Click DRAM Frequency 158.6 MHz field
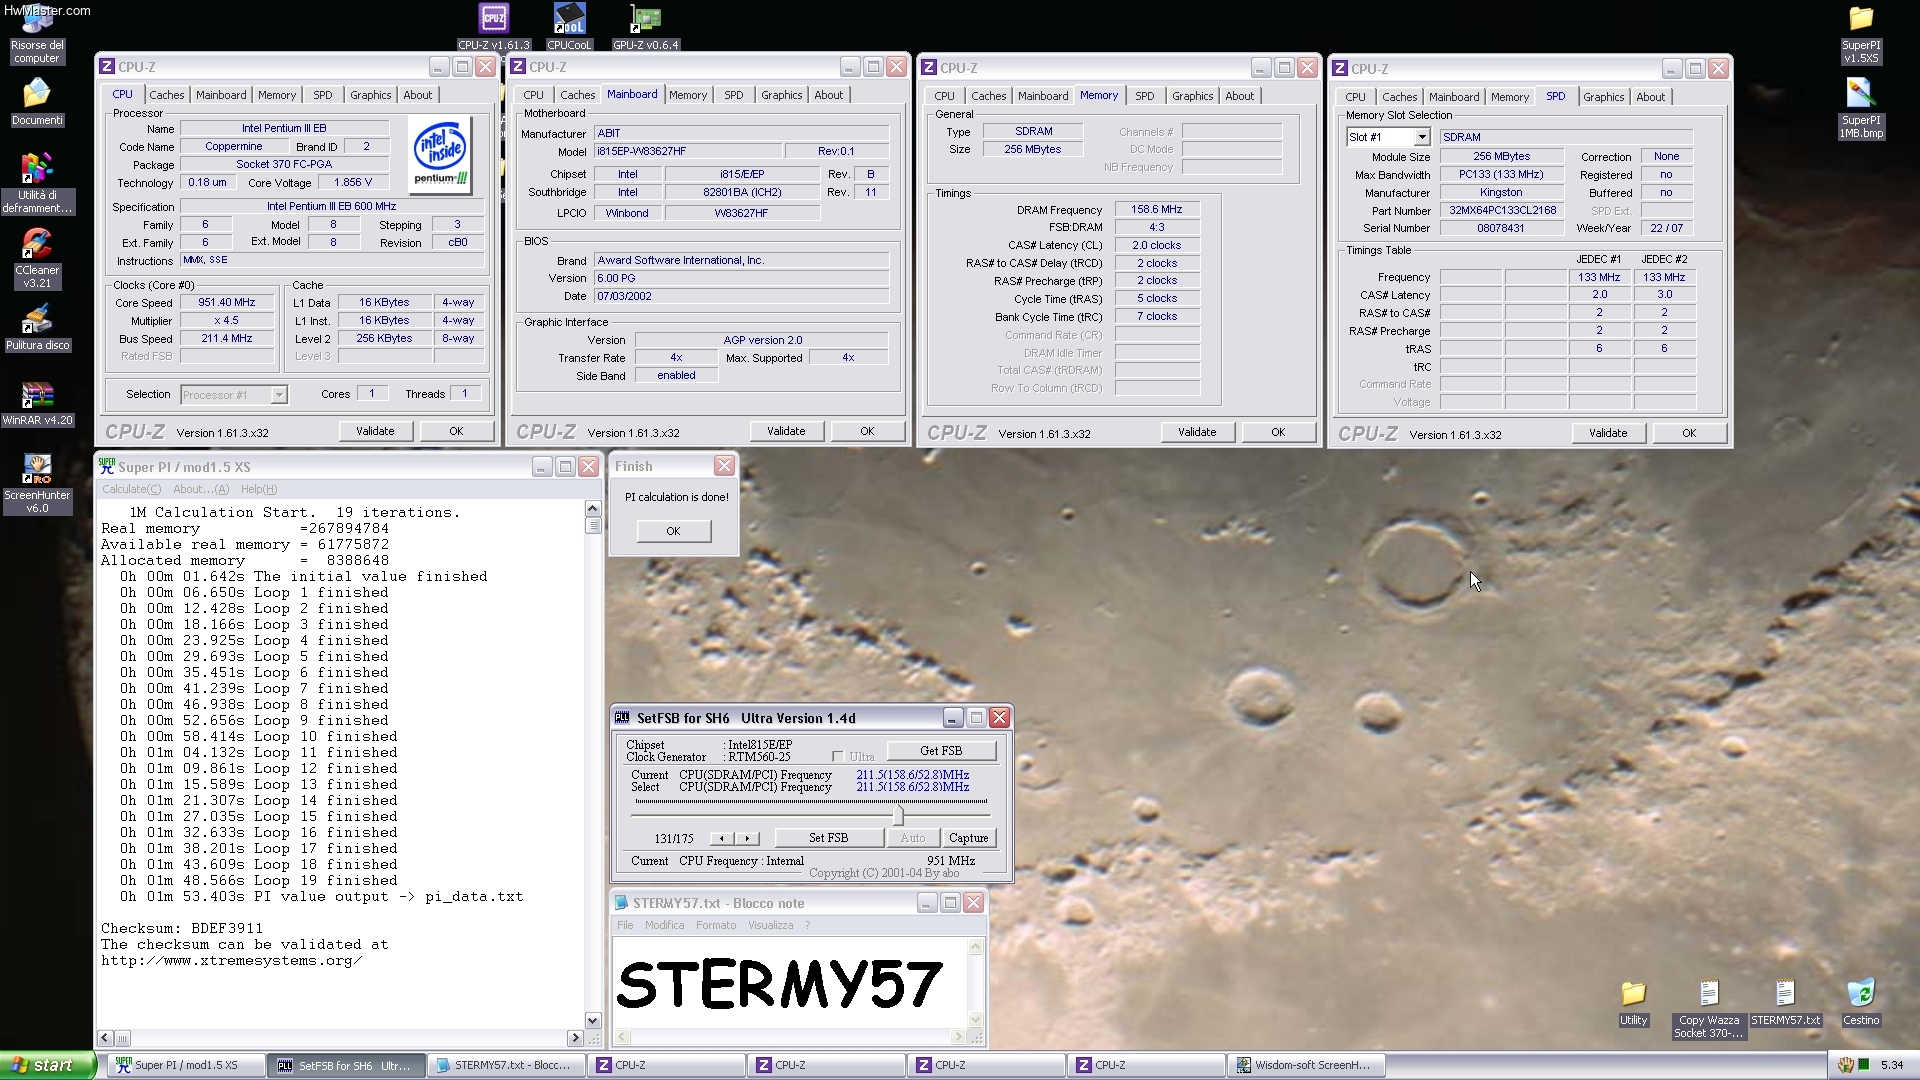This screenshot has height=1080, width=1920. point(1156,210)
